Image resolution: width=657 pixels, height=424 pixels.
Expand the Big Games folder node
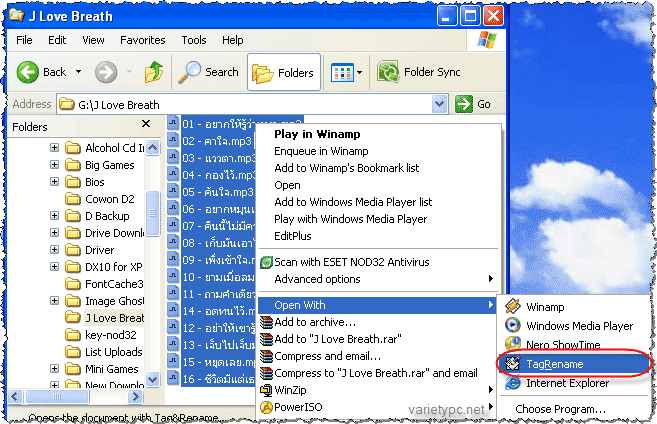point(54,165)
